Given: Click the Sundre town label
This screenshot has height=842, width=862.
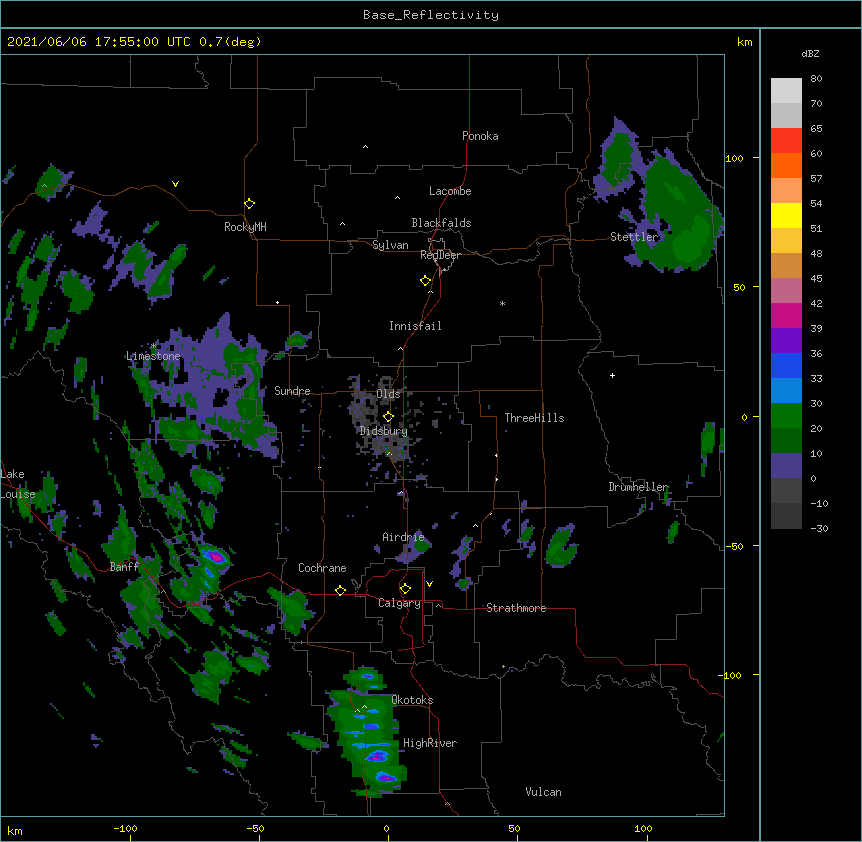Looking at the screenshot, I should click(292, 391).
